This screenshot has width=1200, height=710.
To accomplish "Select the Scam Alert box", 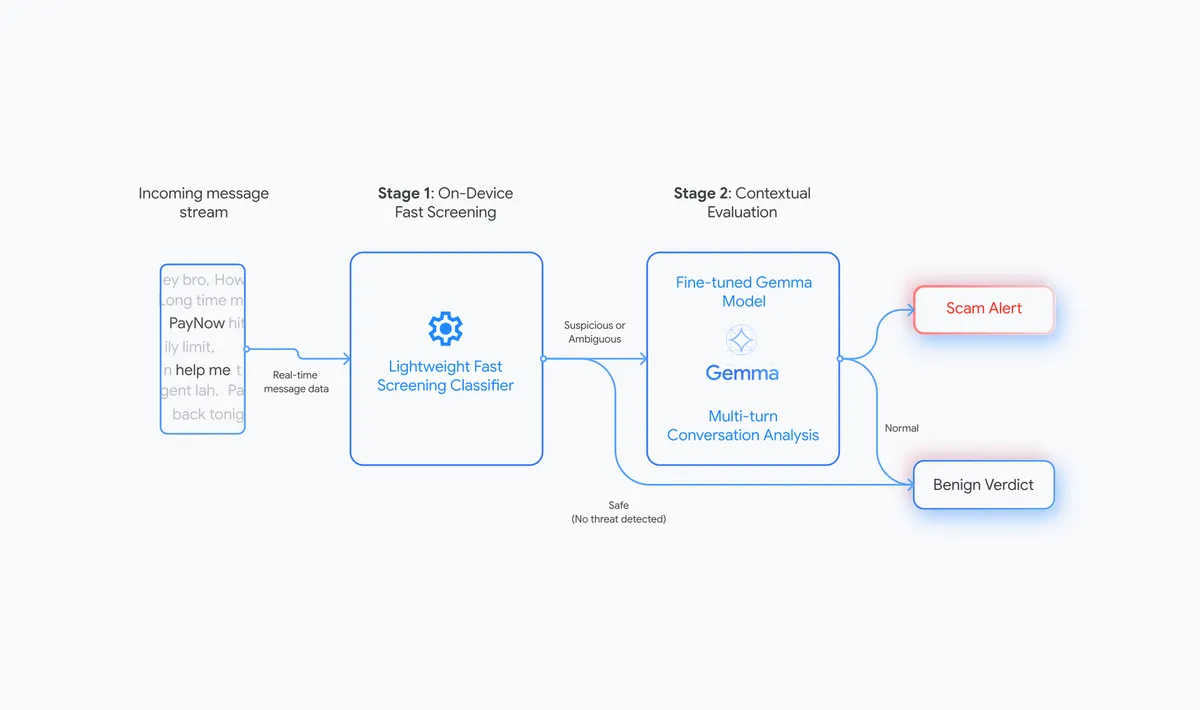I will click(984, 309).
